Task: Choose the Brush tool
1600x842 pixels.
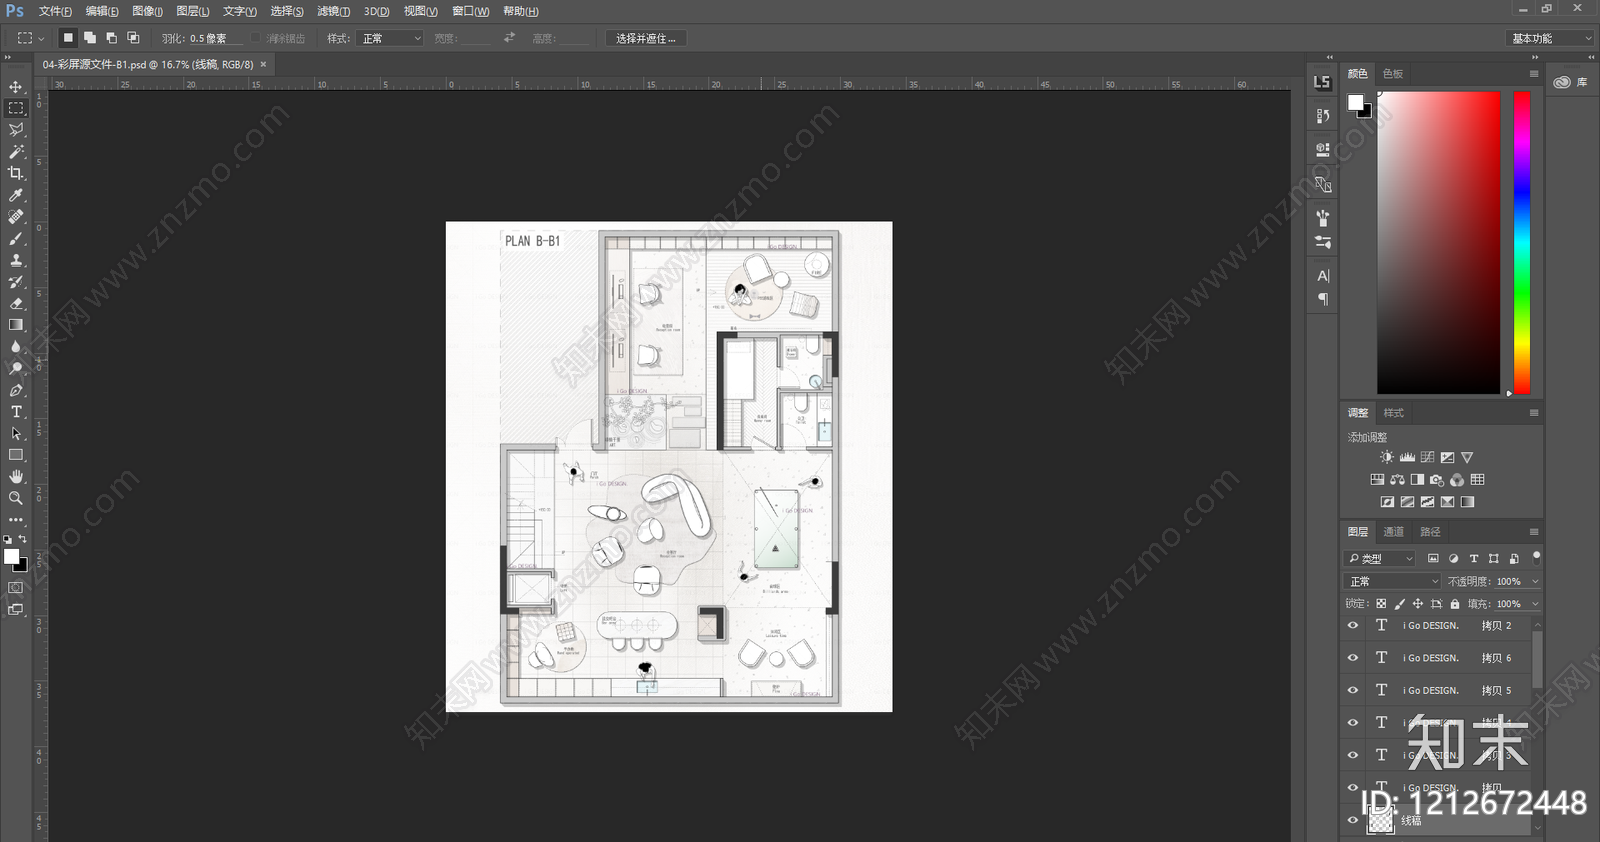Action: [x=16, y=239]
